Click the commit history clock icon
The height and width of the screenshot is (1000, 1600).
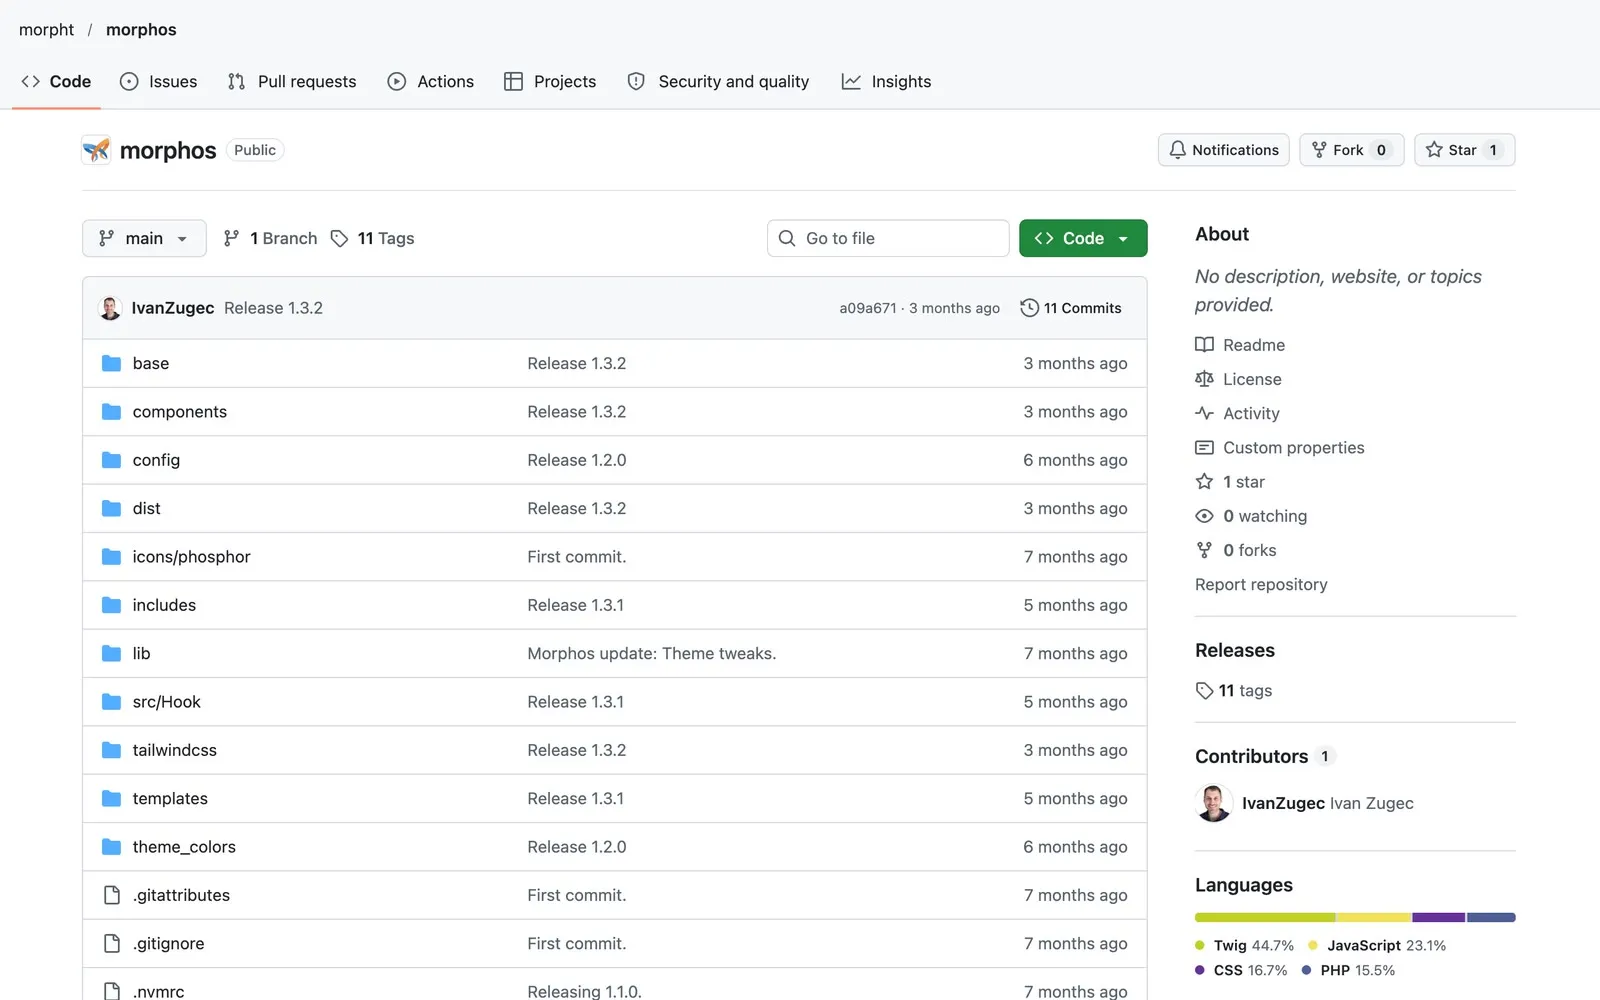(x=1029, y=308)
